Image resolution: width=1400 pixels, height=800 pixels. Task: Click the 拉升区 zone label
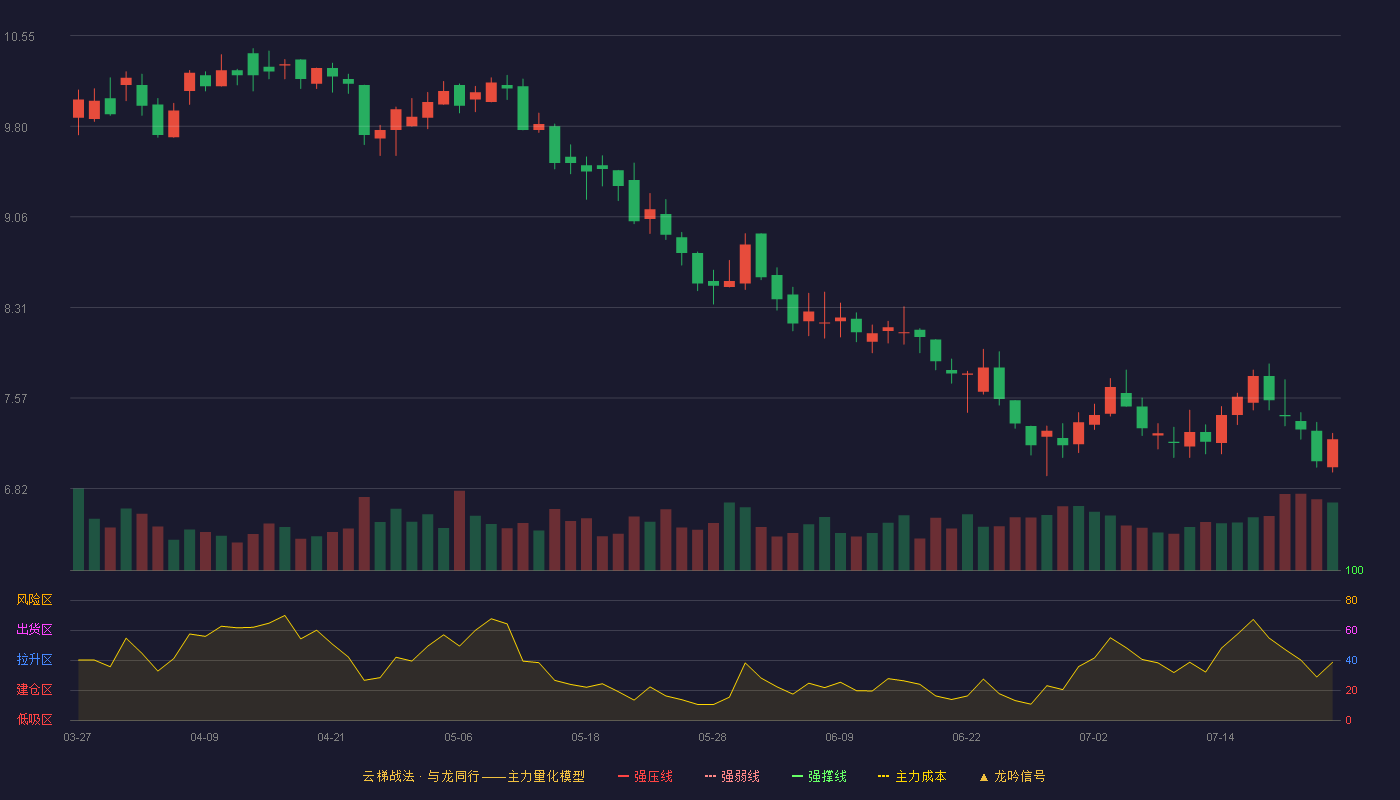(34, 660)
